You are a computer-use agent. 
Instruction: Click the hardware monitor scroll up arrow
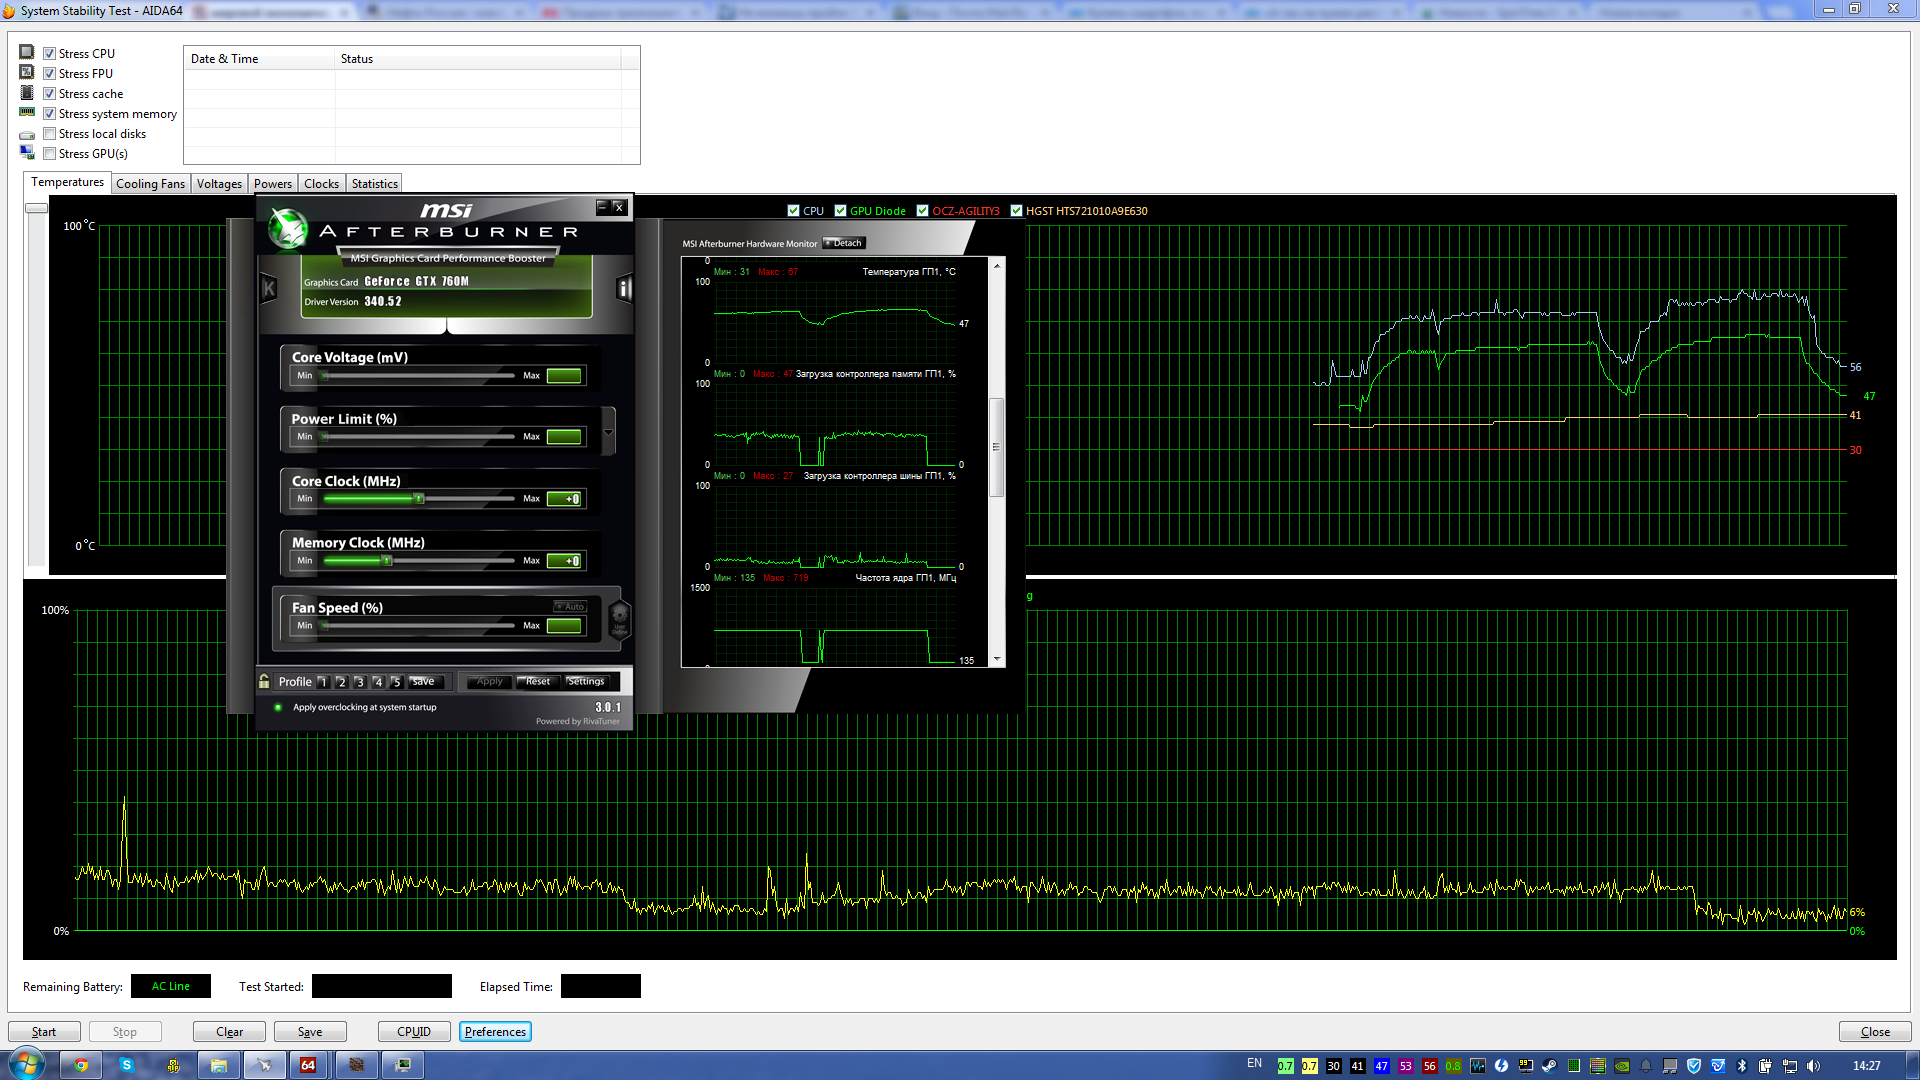coord(997,265)
